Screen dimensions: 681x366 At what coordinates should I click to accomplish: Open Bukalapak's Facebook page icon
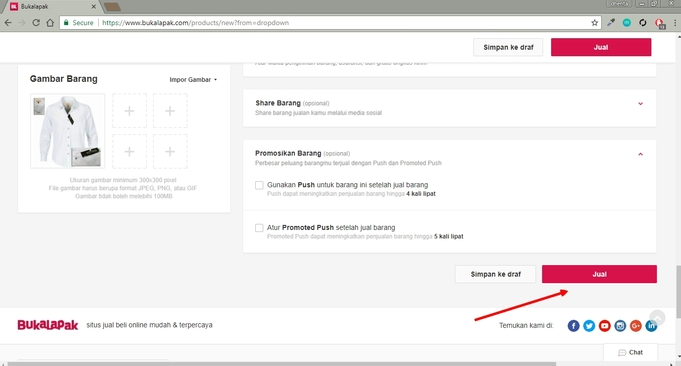573,326
